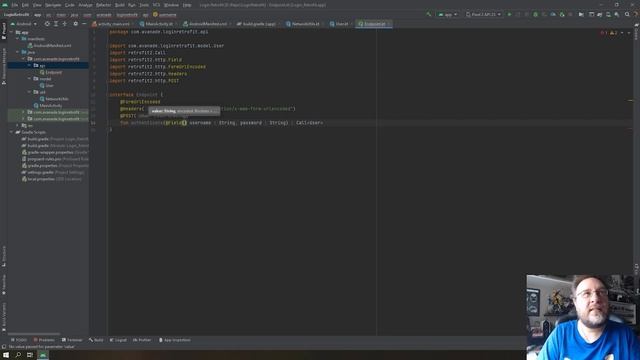
Task: Collapse the java folder
Action: (18, 52)
